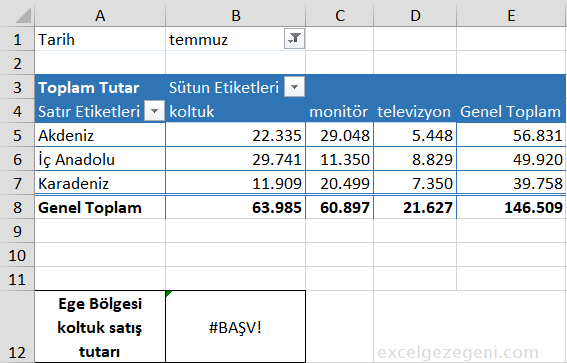This screenshot has height=363, width=567.
Task: Select row 8 header
Action: 17,207
